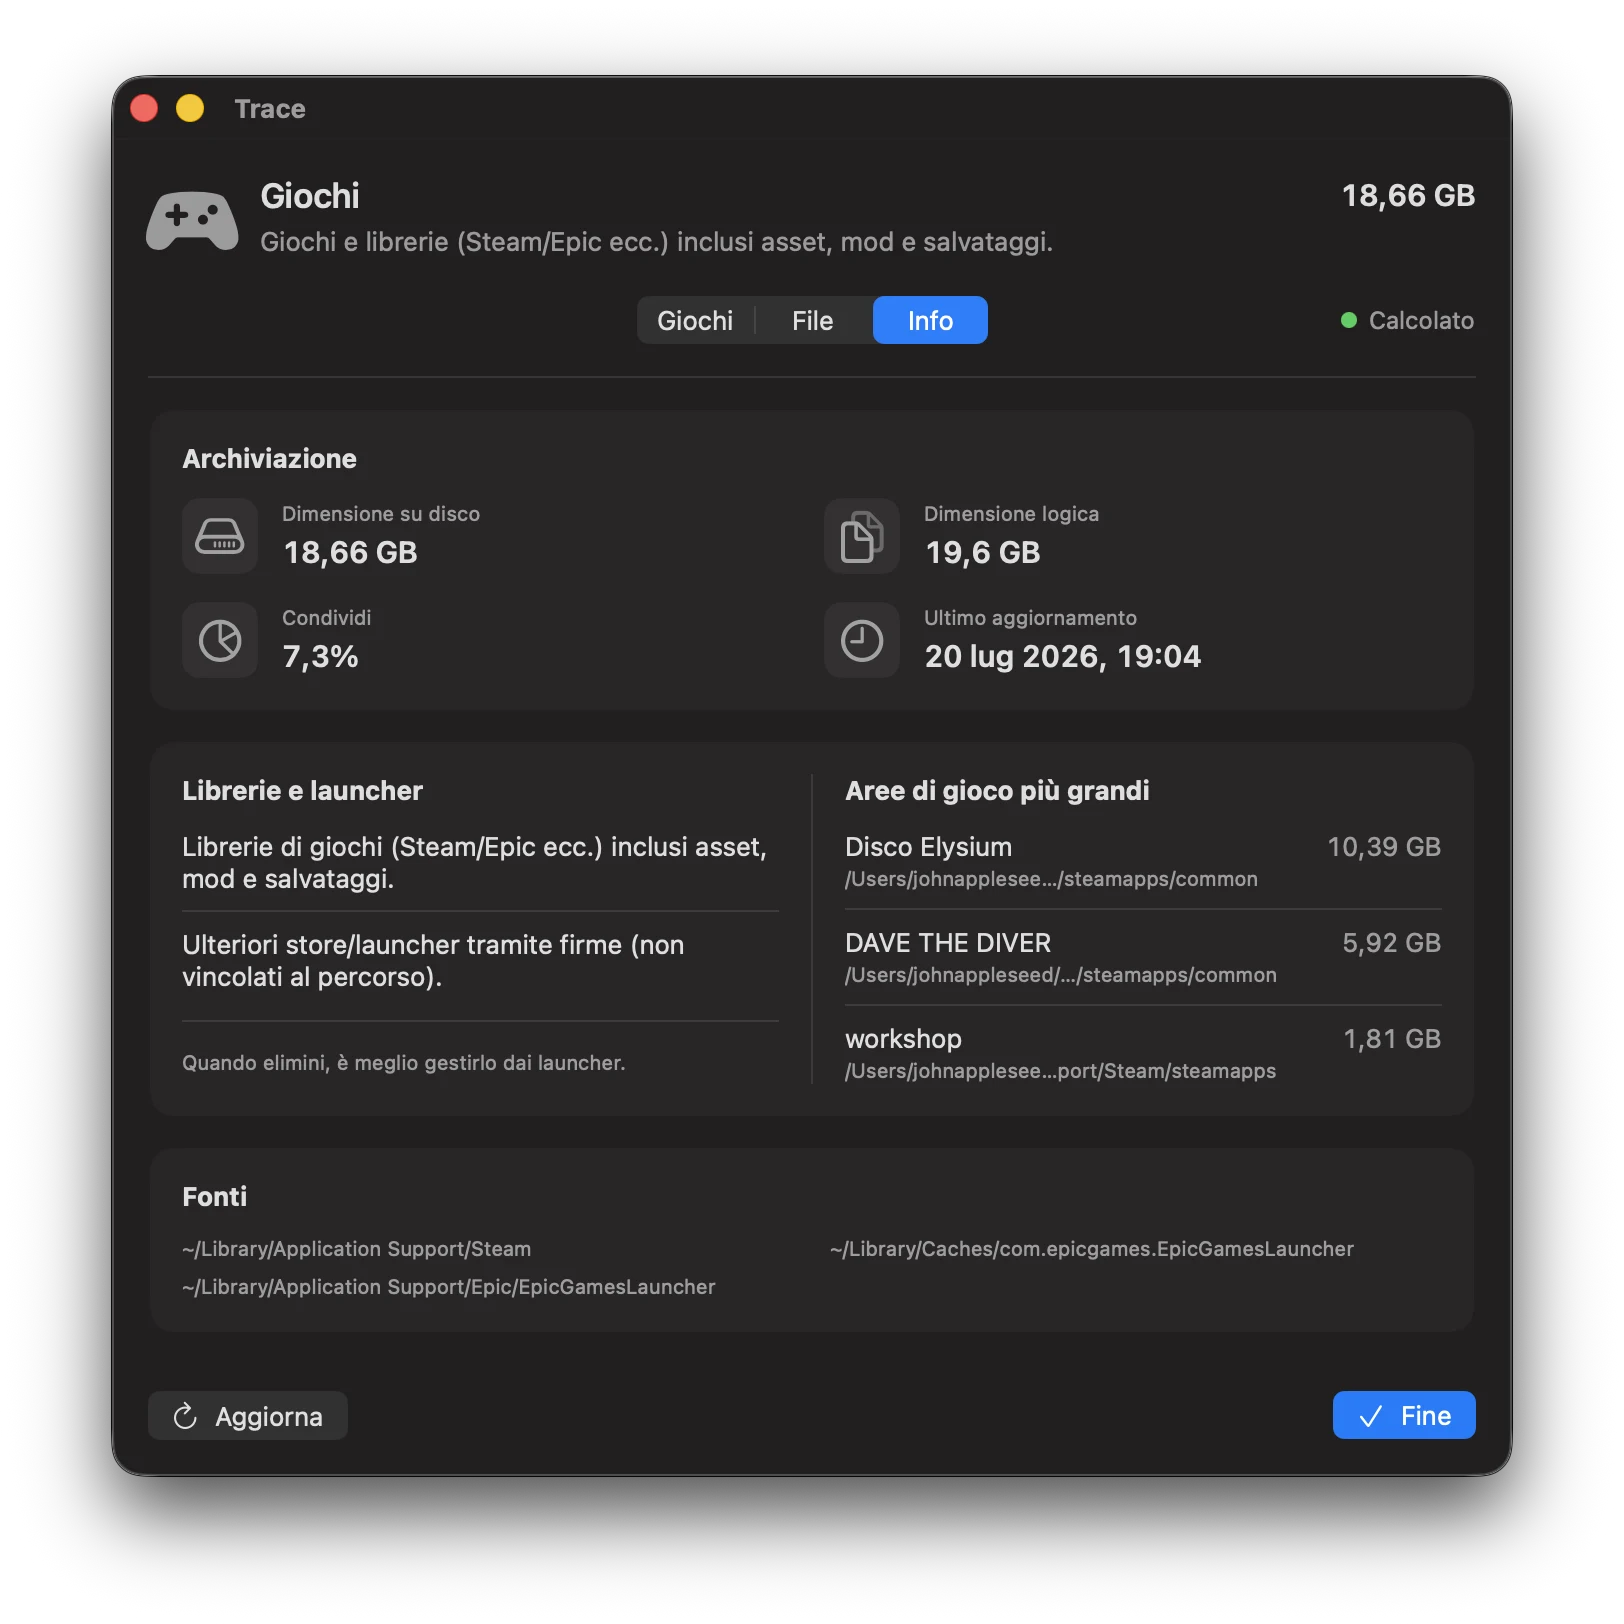The width and height of the screenshot is (1624, 1624).
Task: Click the Archiviazione heading
Action: pyautogui.click(x=269, y=458)
